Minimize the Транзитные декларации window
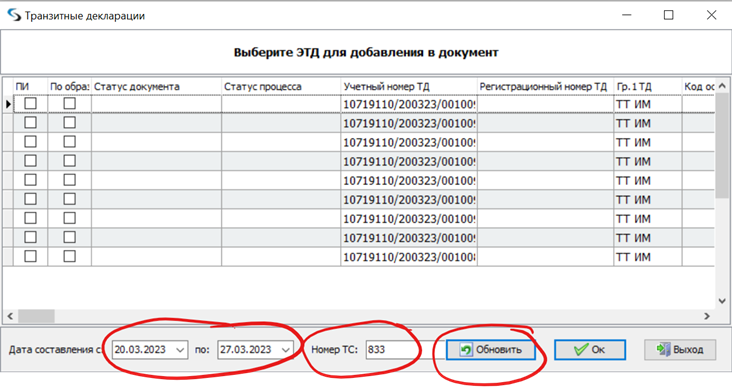Screen dimensions: 732x387 (626, 15)
